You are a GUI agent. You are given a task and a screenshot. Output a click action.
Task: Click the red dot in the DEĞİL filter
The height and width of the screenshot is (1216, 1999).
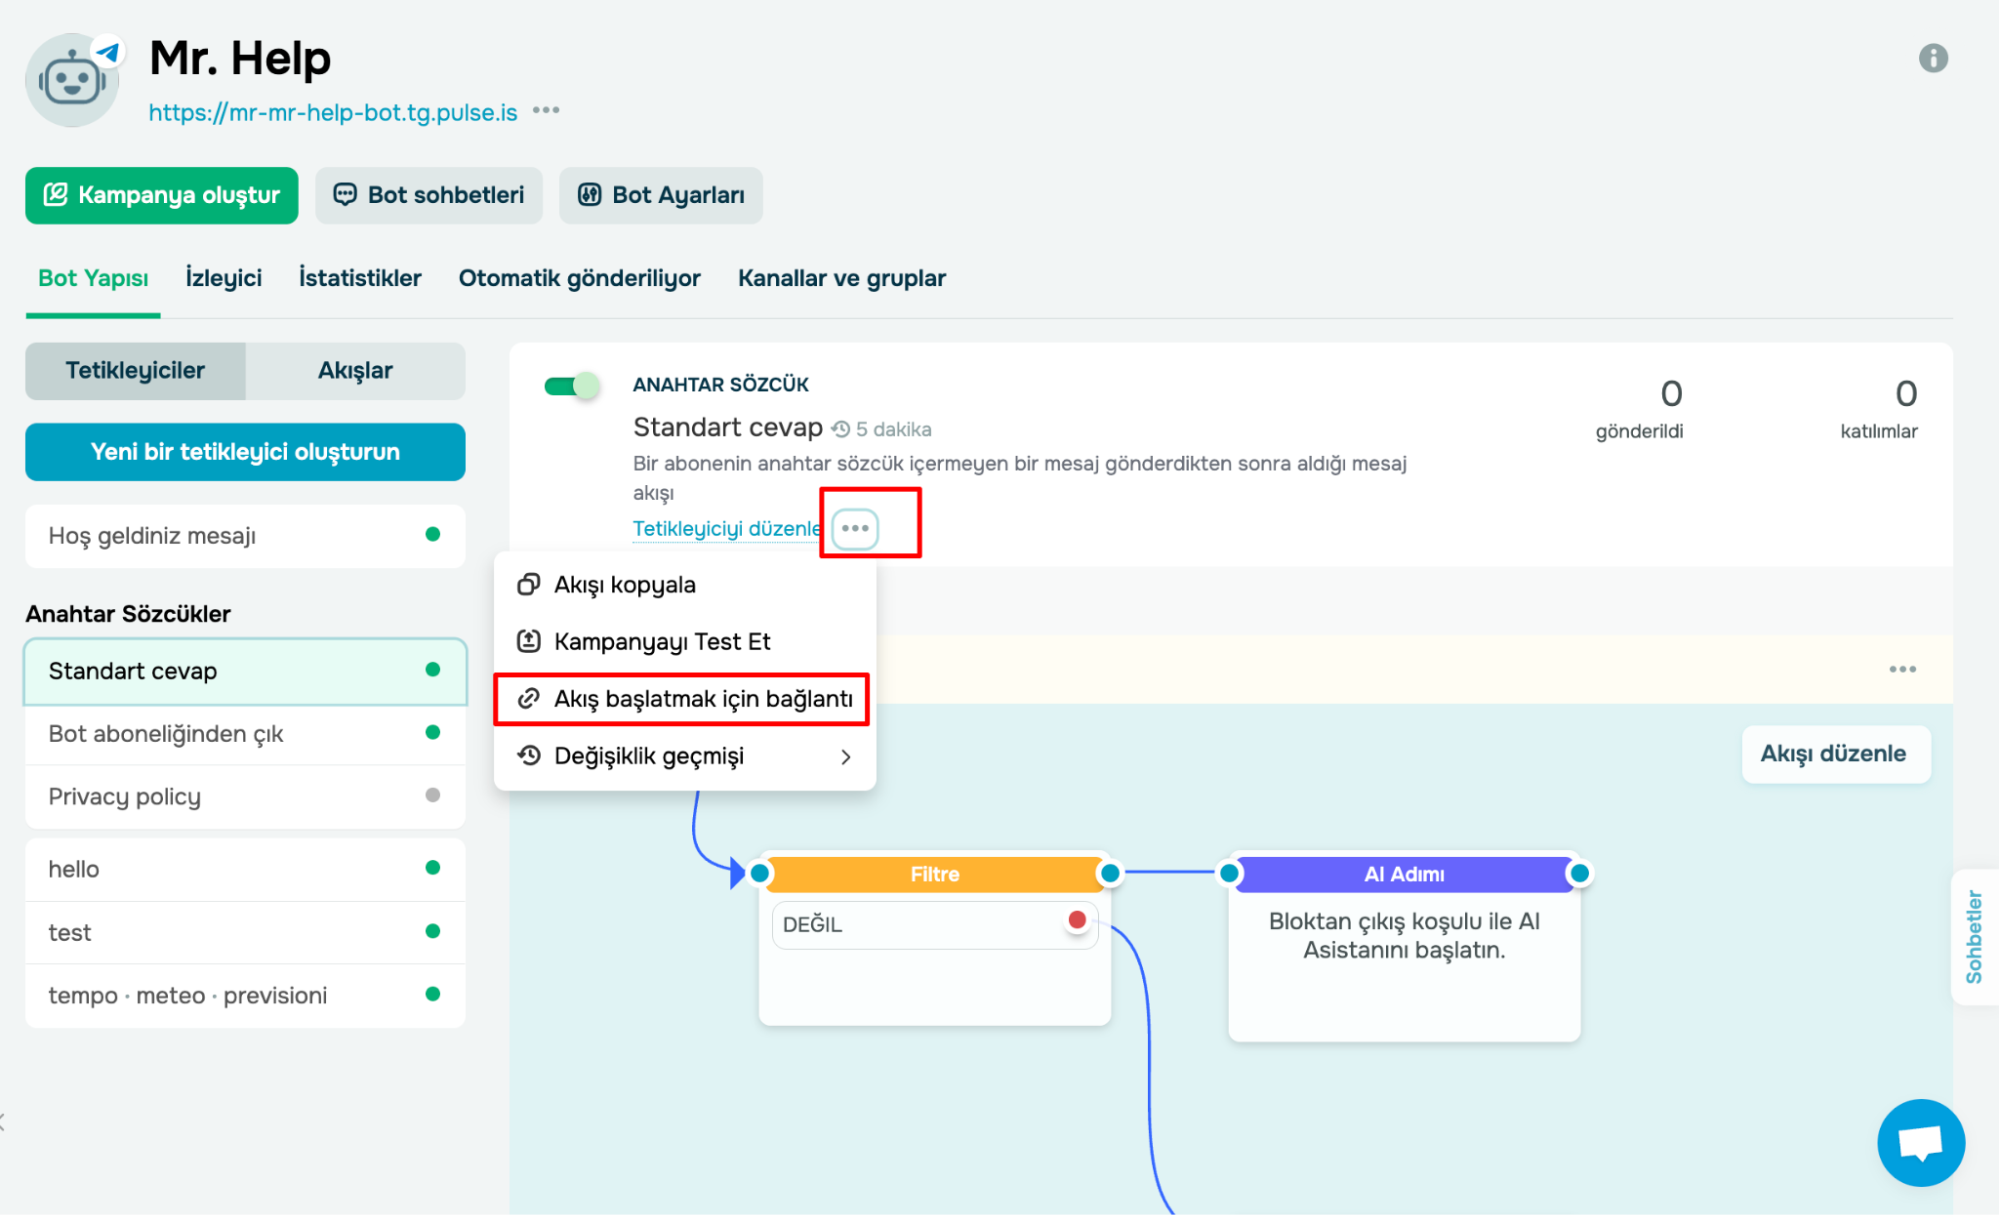click(1077, 920)
